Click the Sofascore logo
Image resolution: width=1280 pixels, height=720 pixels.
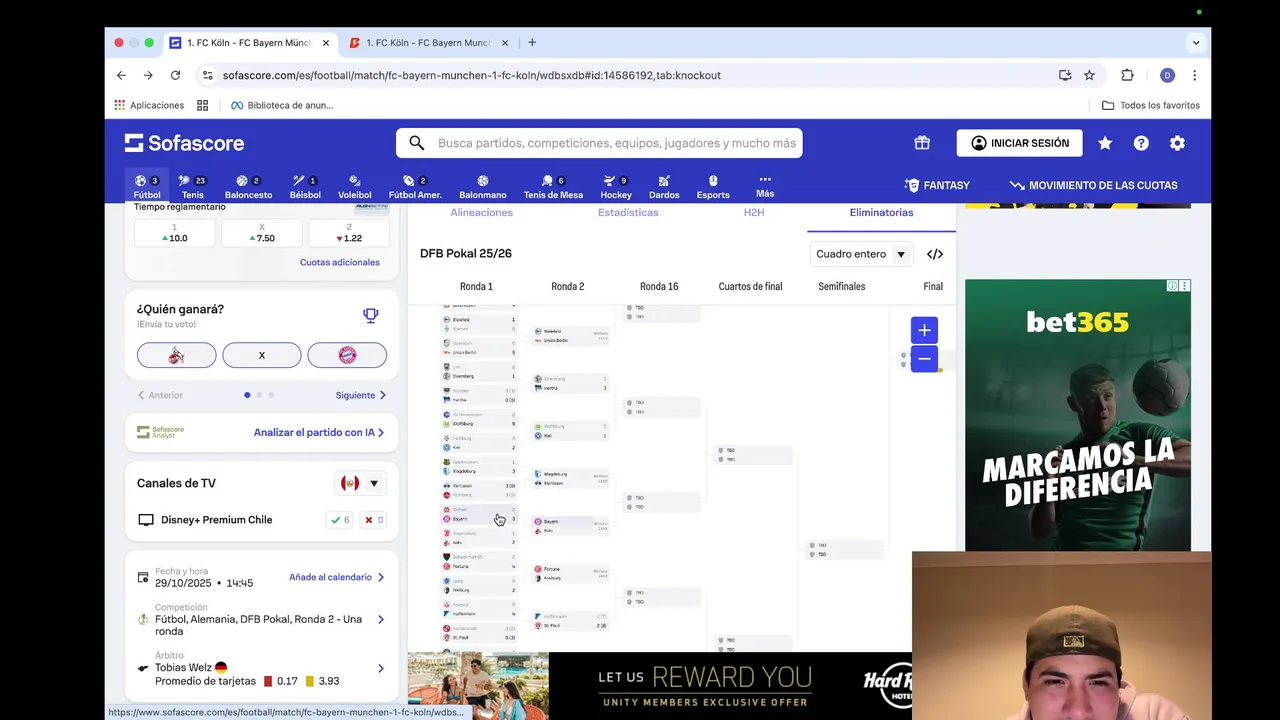coord(184,143)
